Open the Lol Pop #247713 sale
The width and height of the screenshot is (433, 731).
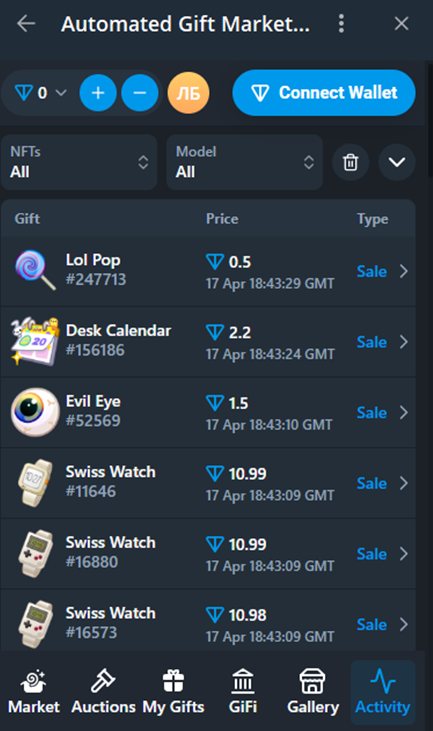208,271
